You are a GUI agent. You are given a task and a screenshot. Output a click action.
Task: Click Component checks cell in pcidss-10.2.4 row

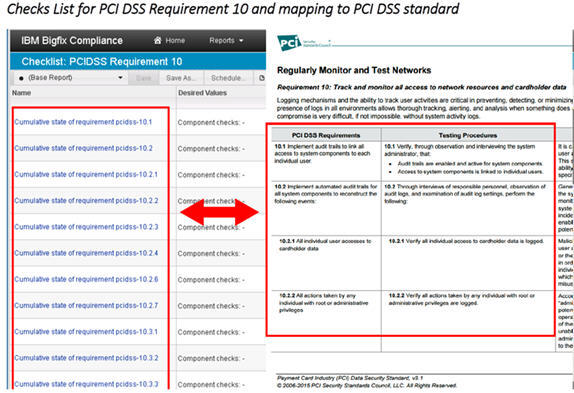(x=211, y=254)
